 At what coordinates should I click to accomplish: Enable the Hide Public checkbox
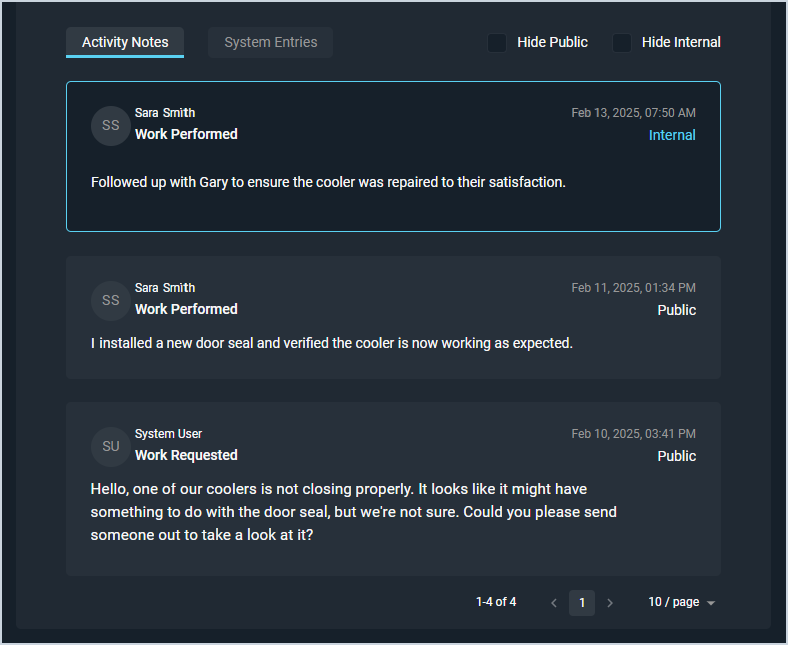[497, 43]
